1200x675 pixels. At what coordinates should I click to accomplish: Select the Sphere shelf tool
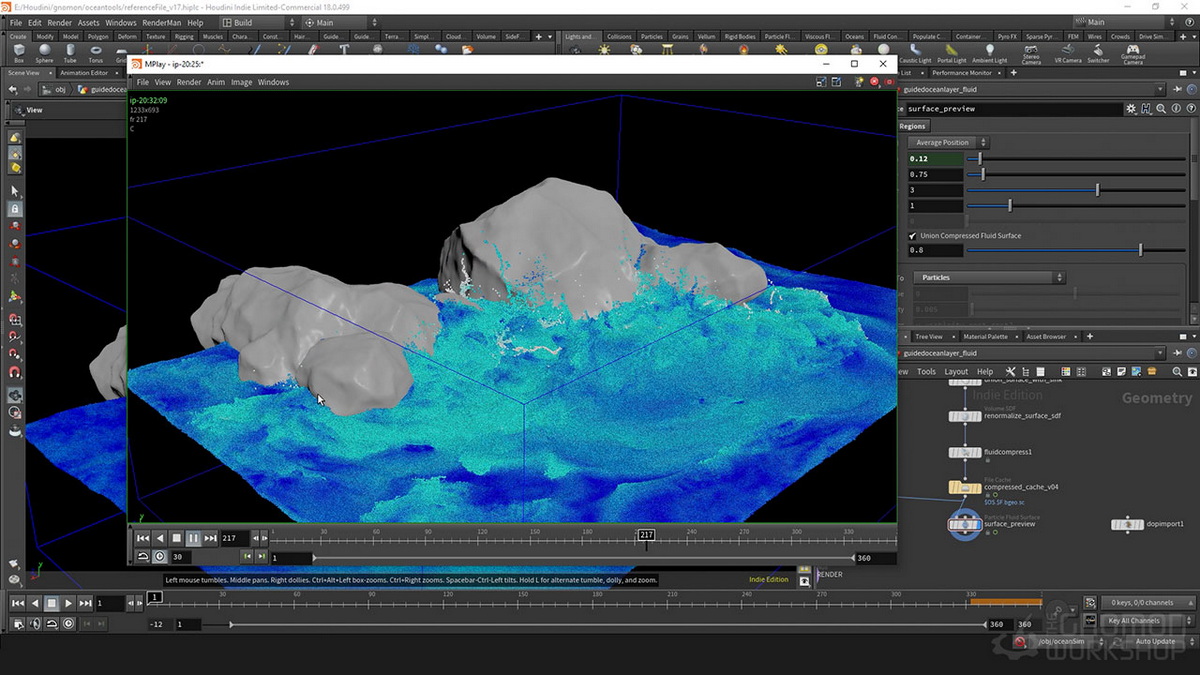point(45,53)
